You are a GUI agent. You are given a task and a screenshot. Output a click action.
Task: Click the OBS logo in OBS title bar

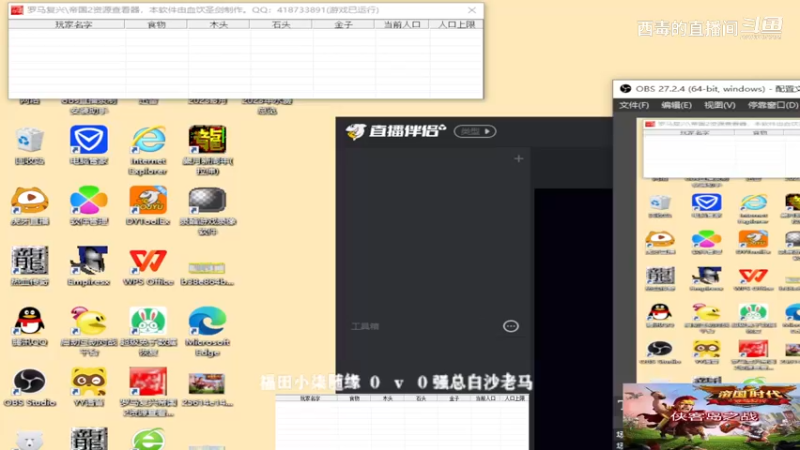[625, 89]
